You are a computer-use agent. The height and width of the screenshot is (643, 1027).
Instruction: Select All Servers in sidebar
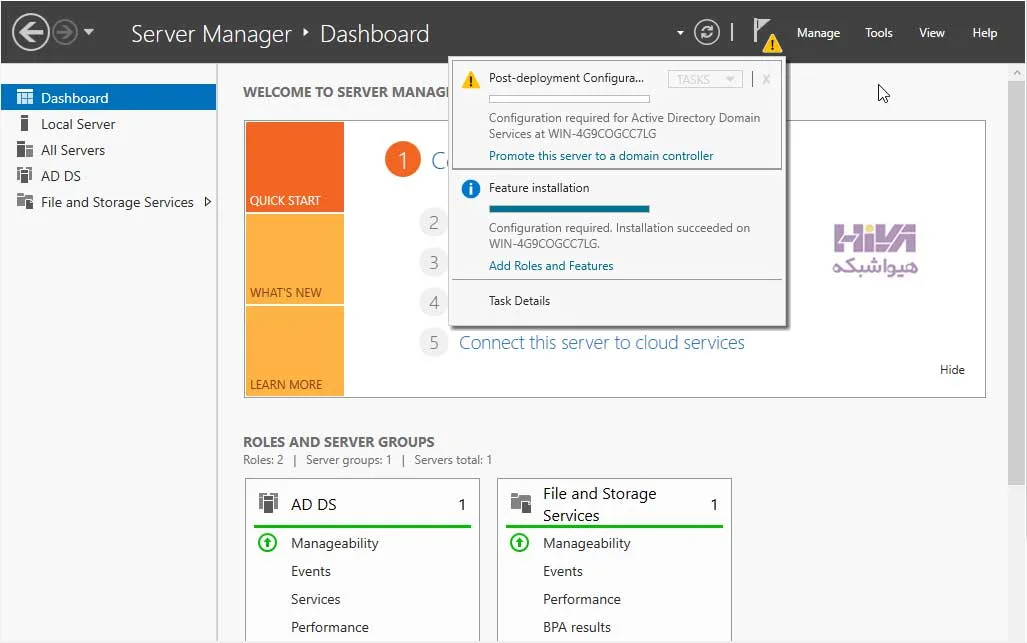coord(109,150)
